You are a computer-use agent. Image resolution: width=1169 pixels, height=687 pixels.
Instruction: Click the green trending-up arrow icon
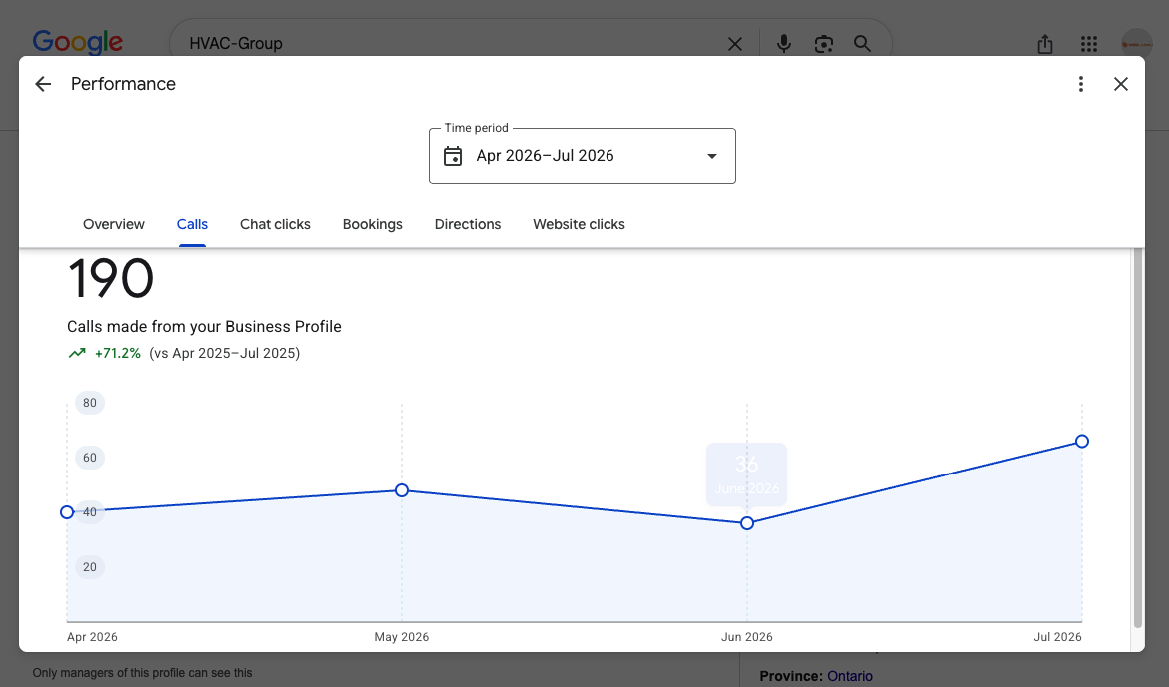[77, 354]
